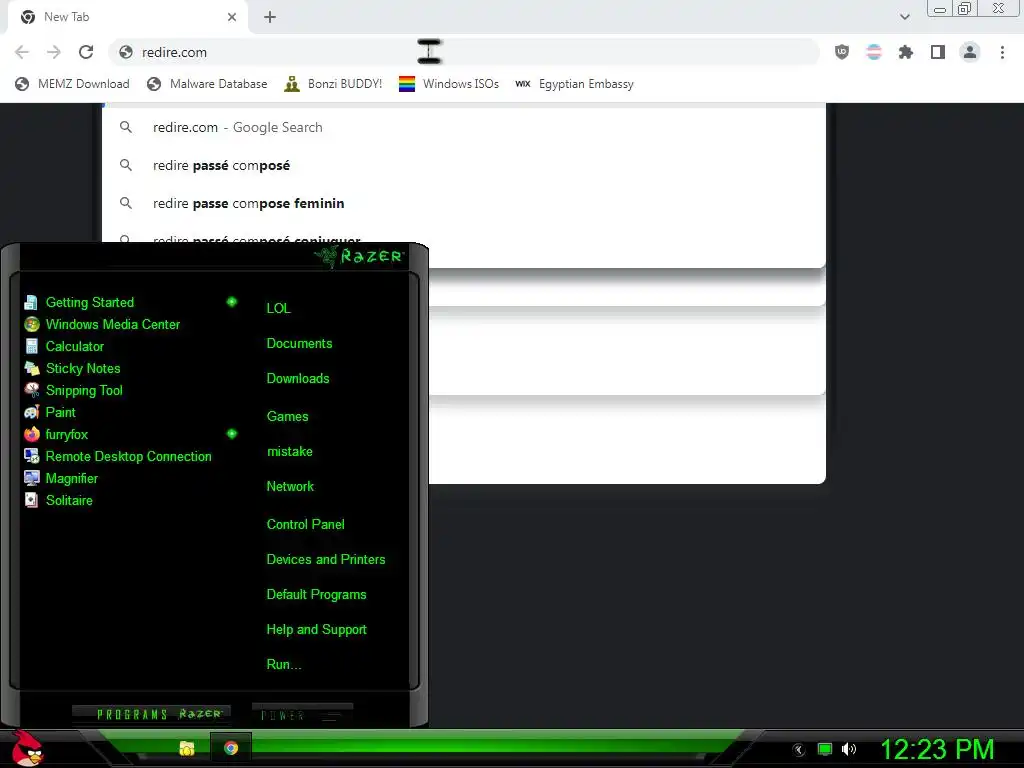Open Network from Start menu

click(290, 487)
